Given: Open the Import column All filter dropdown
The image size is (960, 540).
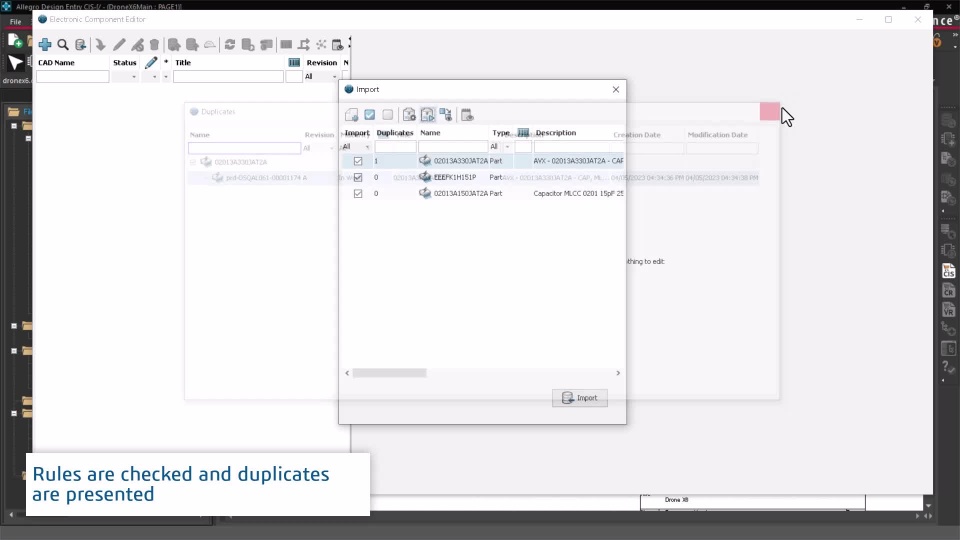Looking at the screenshot, I should 367,147.
